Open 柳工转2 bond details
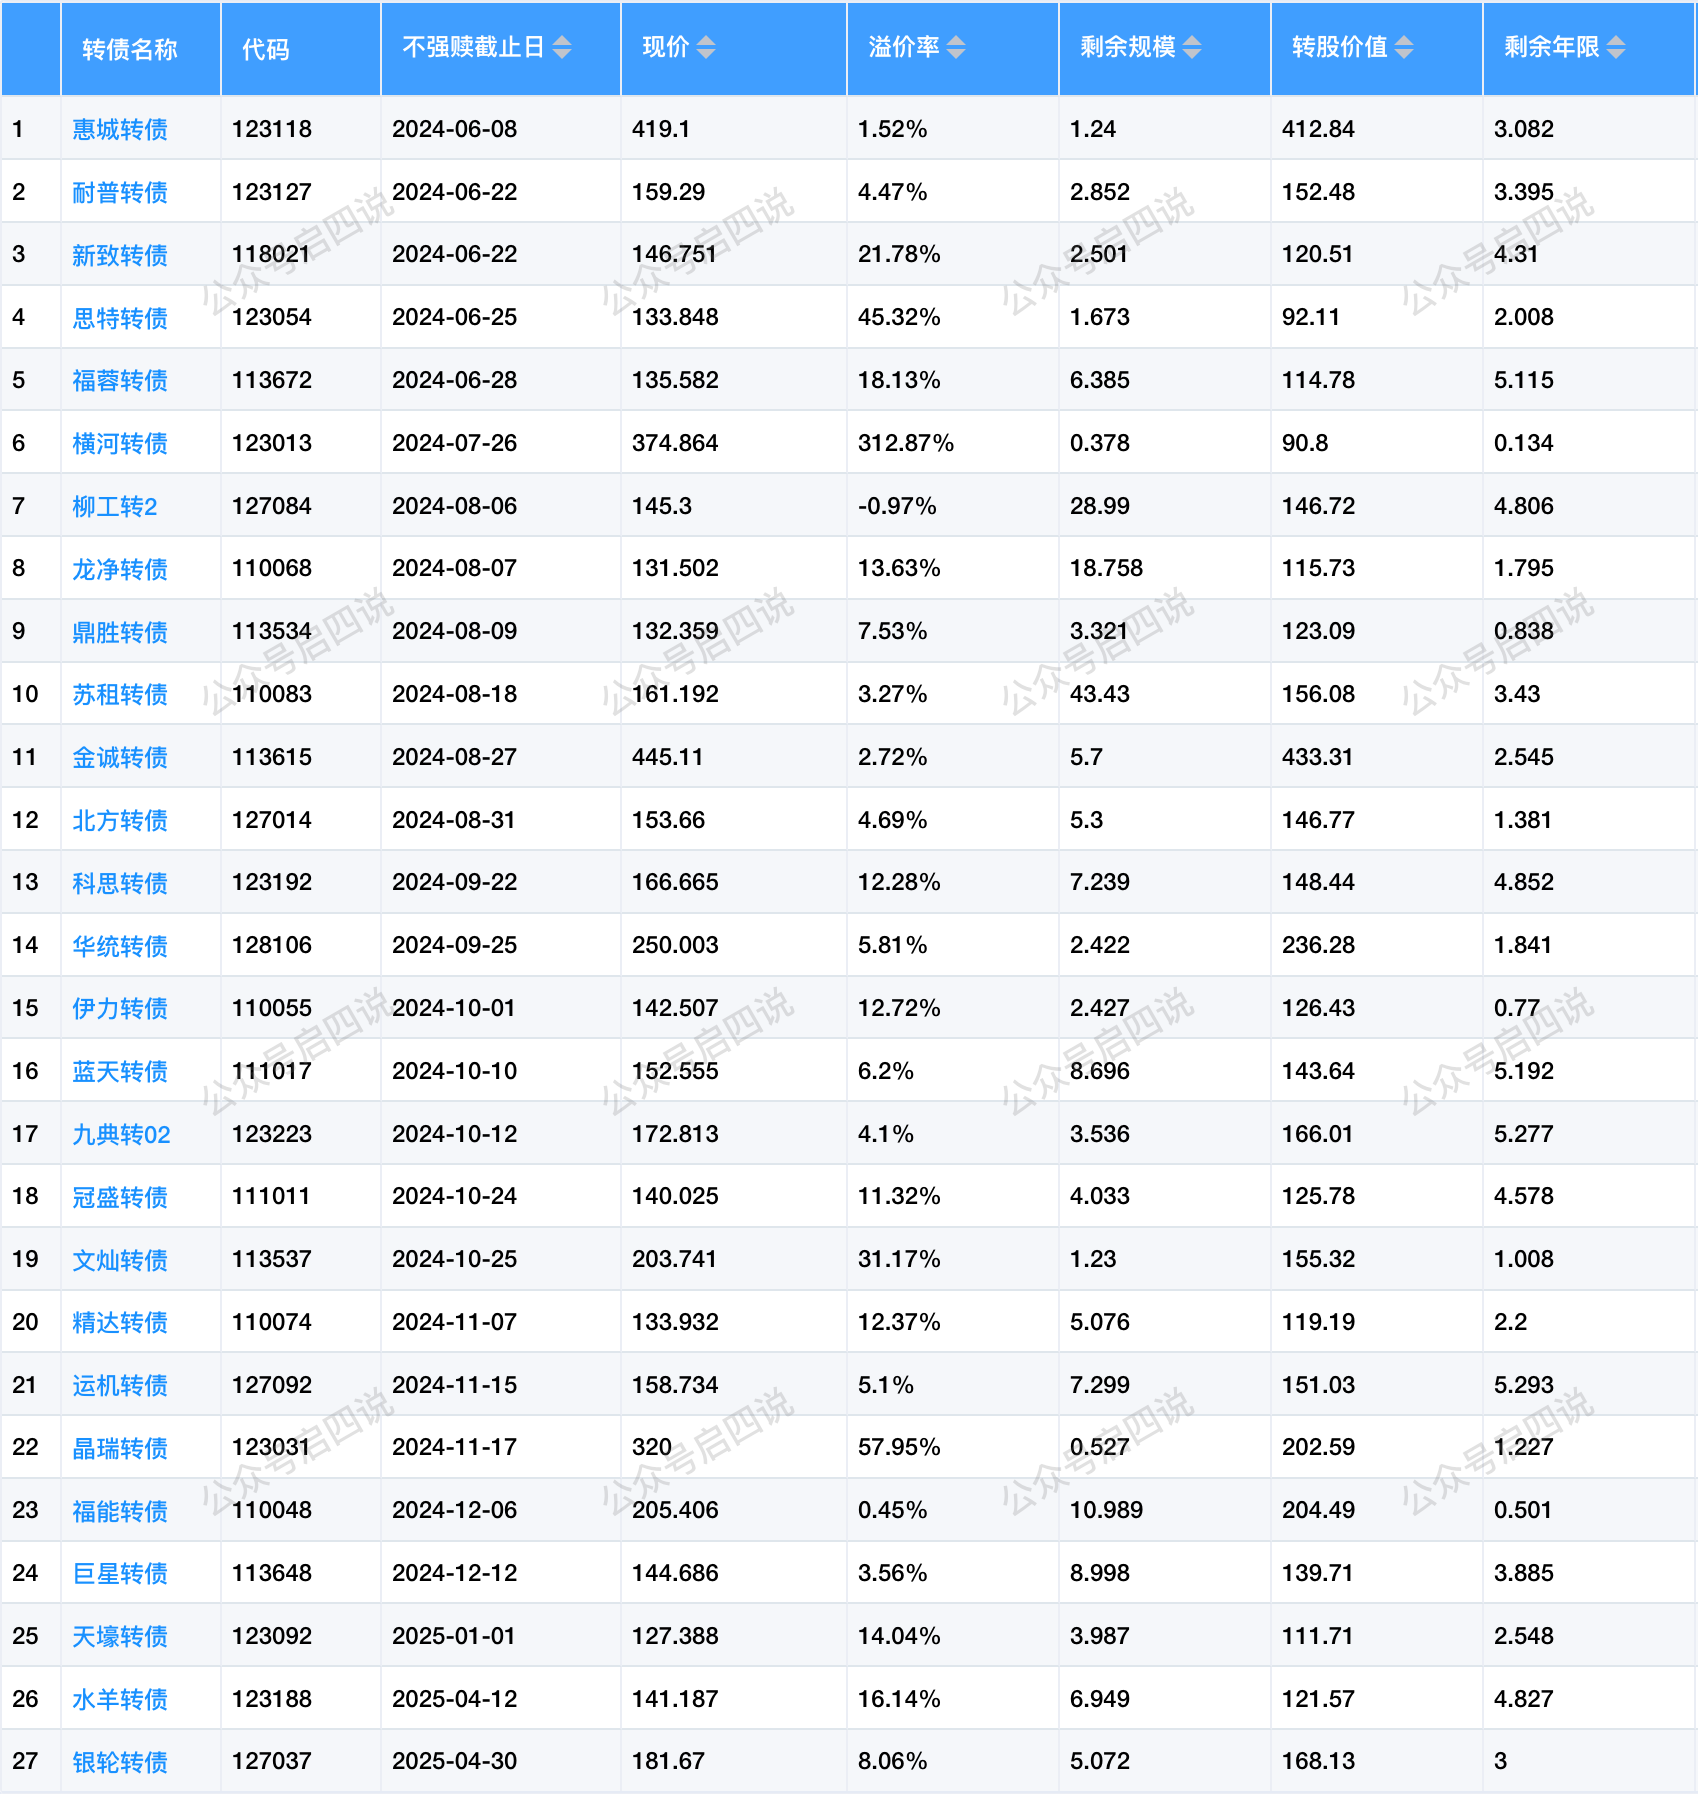Image resolution: width=1698 pixels, height=1794 pixels. 114,506
